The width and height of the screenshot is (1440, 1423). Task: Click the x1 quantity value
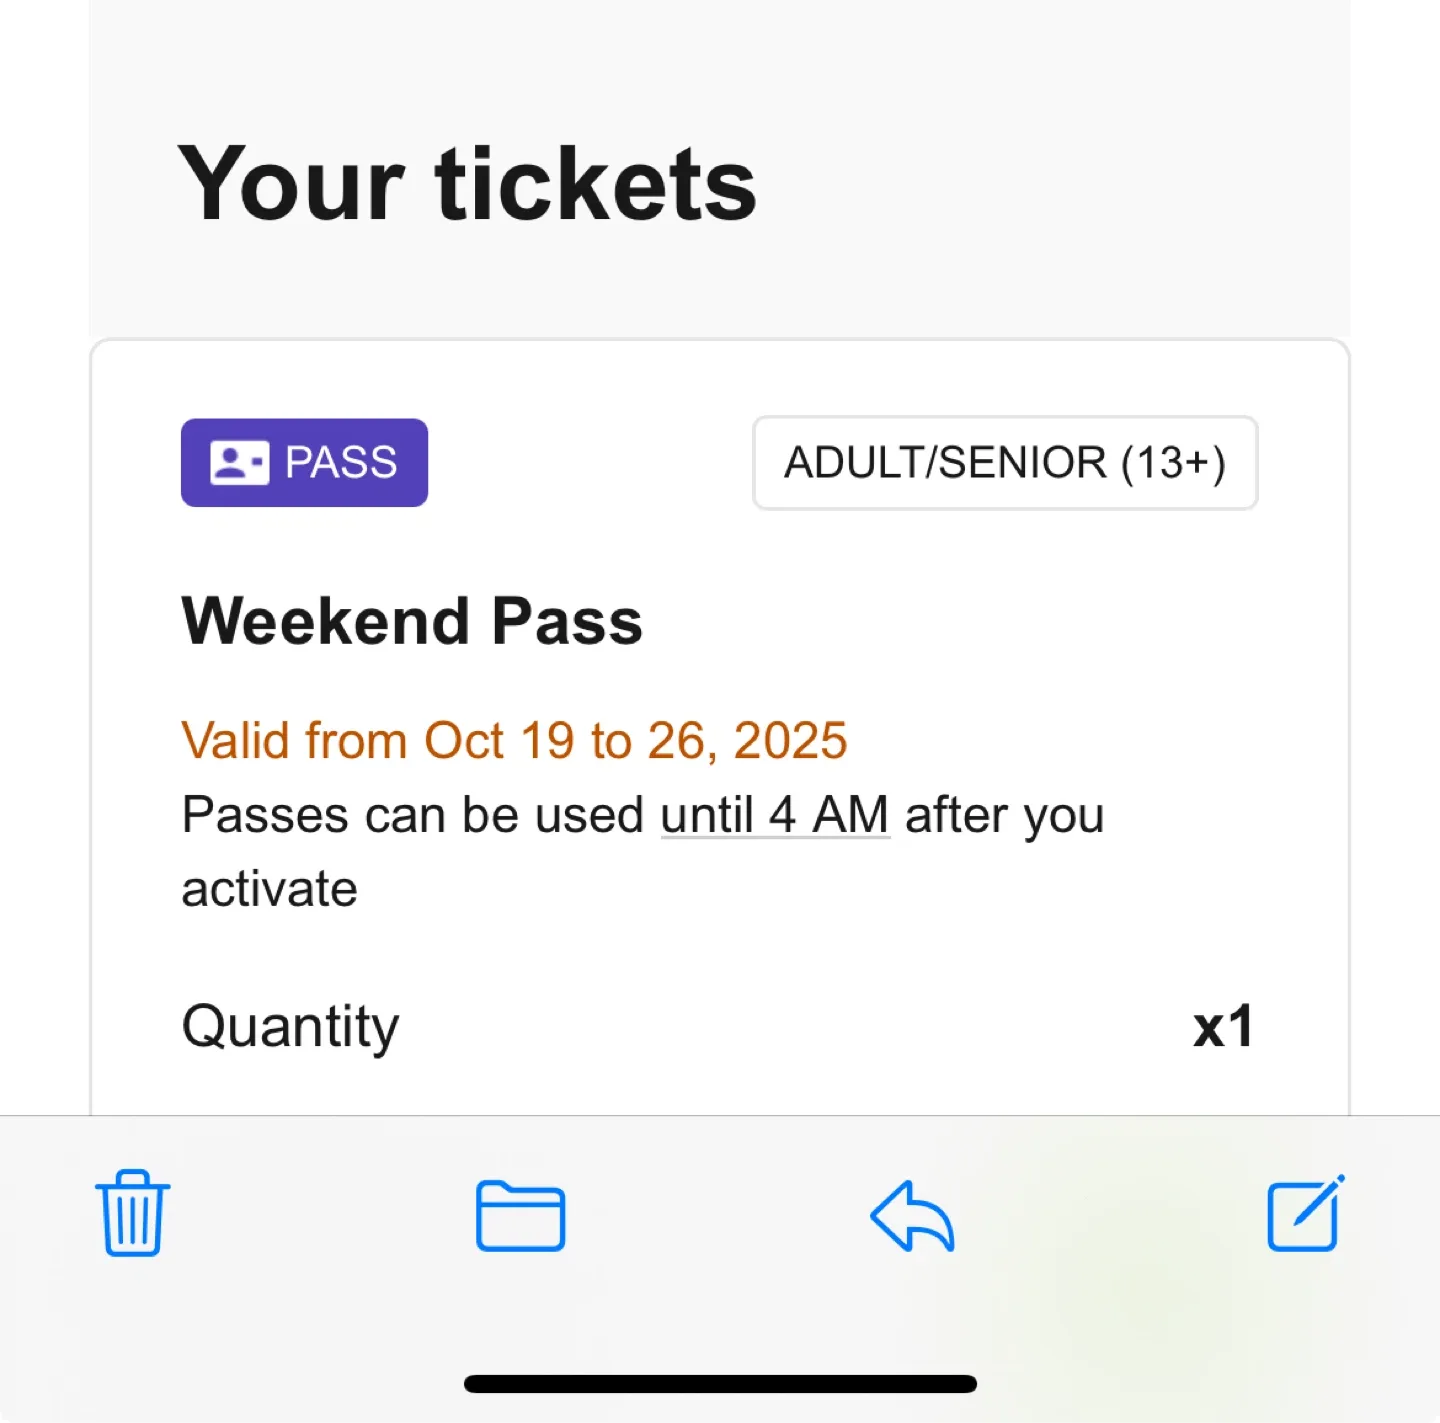coord(1222,1026)
